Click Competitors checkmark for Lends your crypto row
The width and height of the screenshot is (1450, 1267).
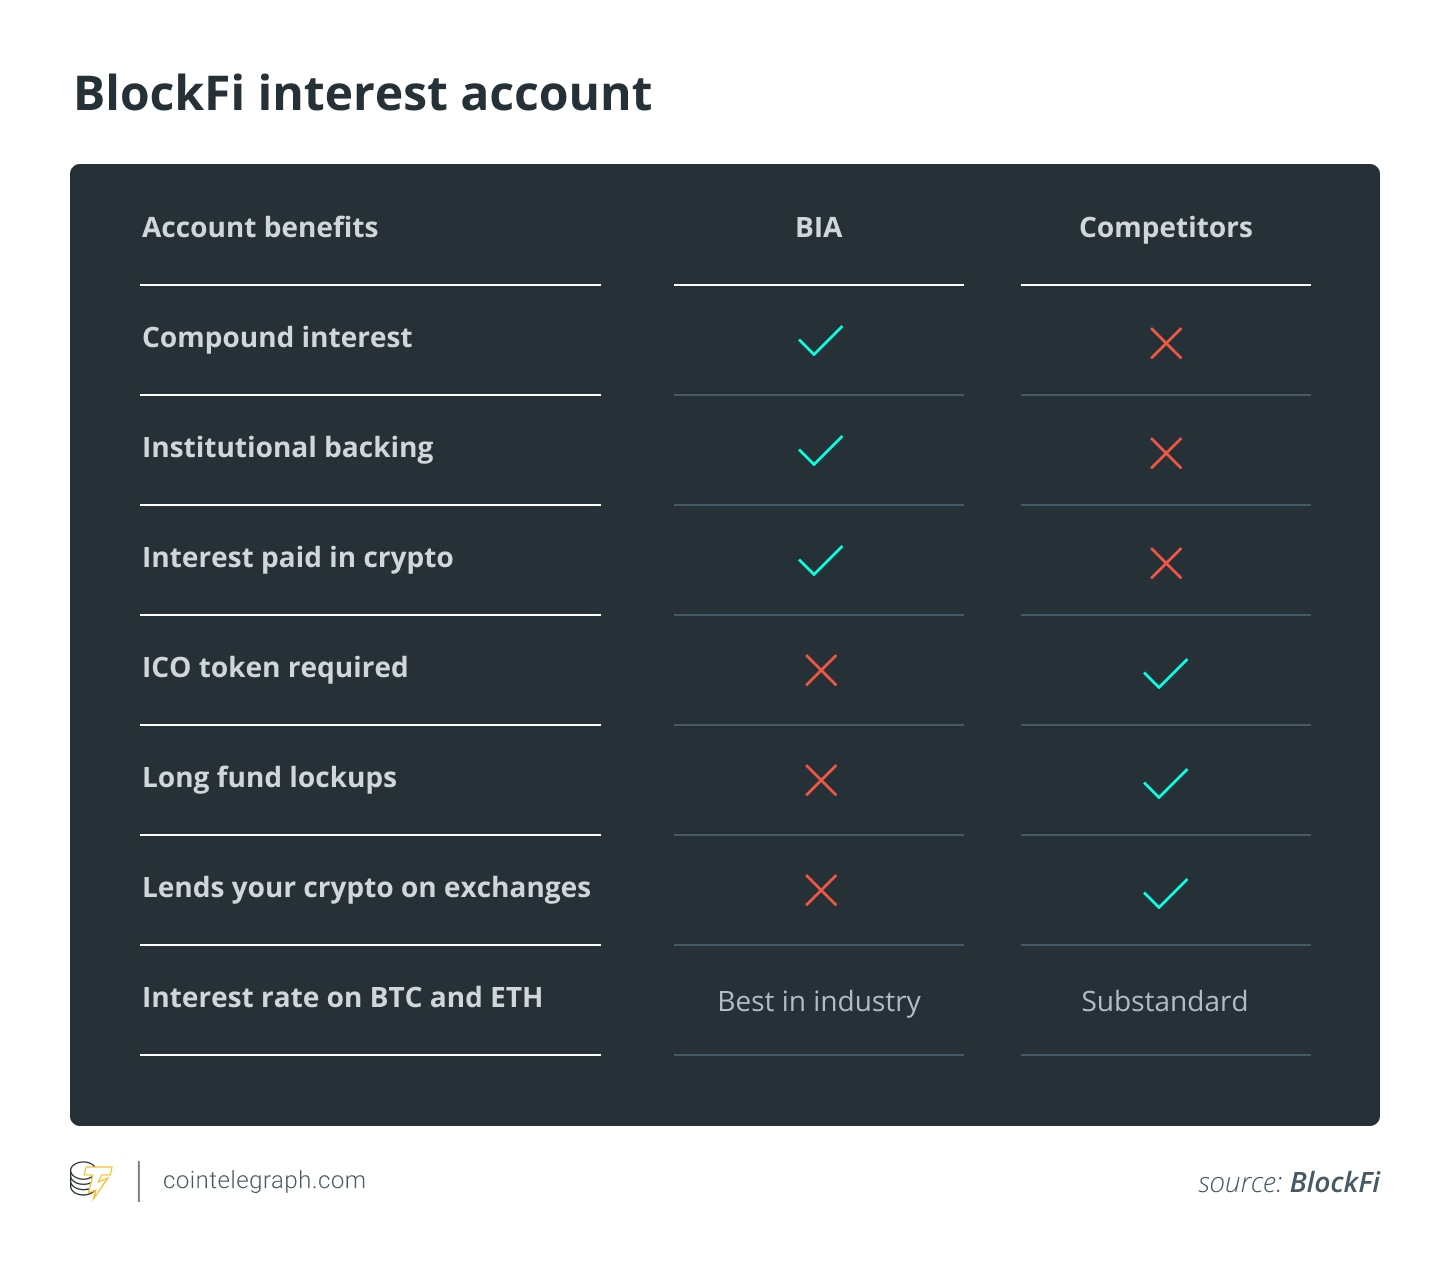click(x=1166, y=894)
